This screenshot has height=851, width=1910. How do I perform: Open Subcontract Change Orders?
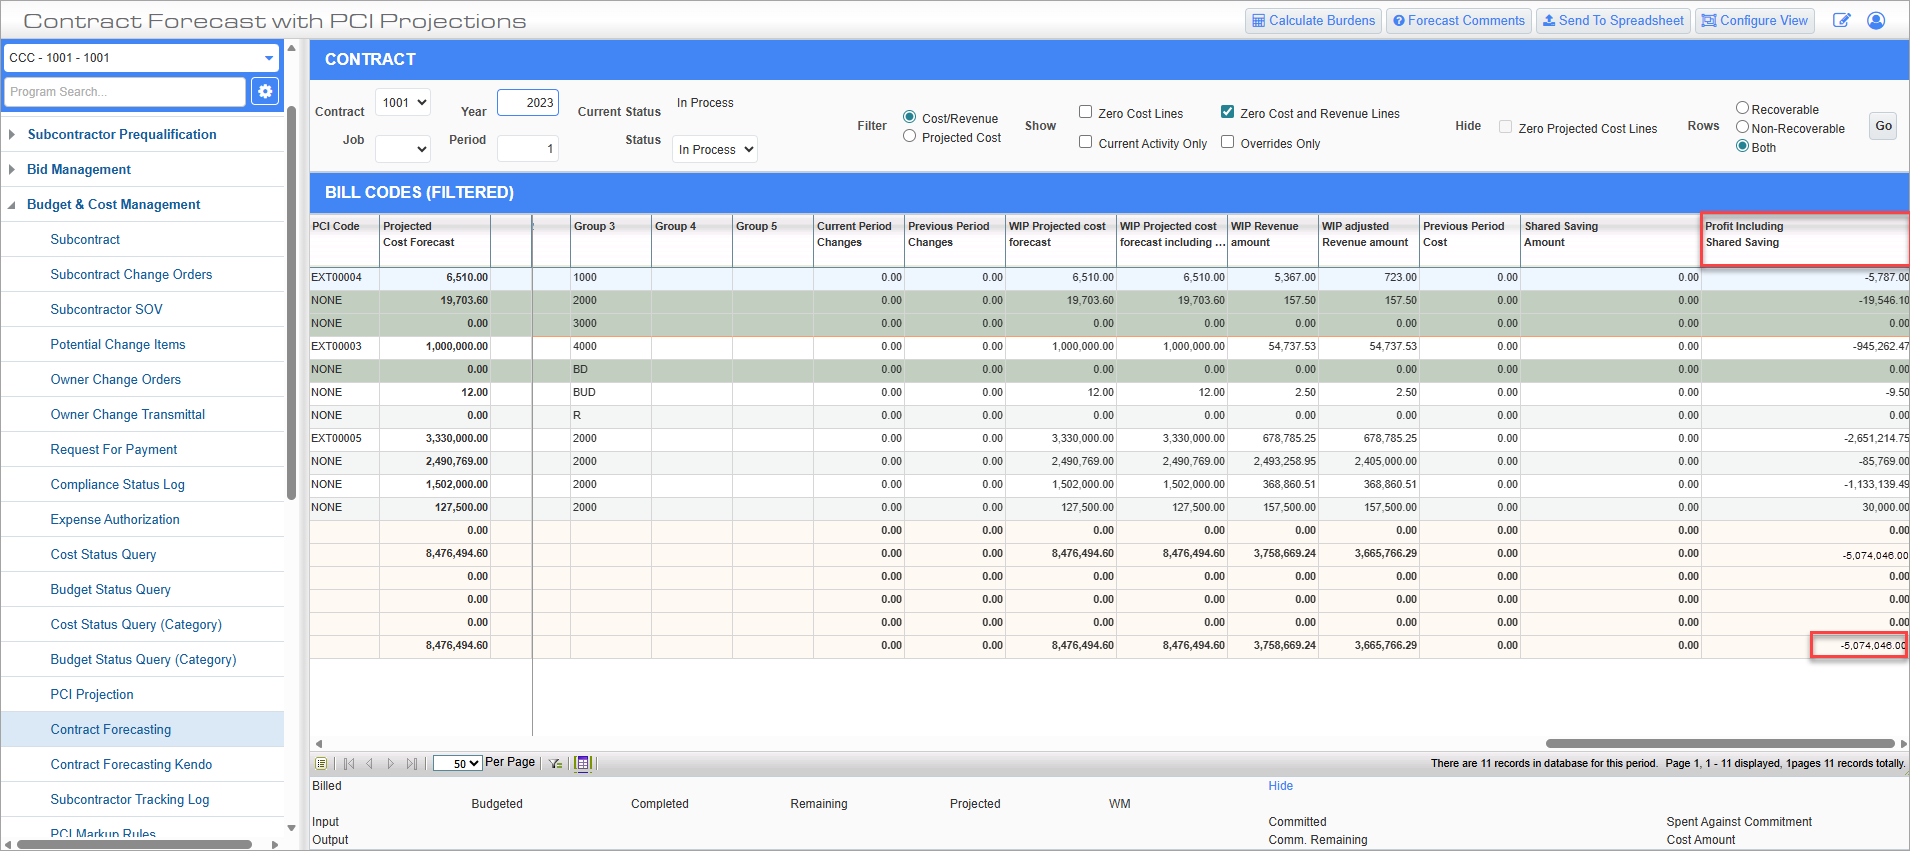pyautogui.click(x=131, y=274)
